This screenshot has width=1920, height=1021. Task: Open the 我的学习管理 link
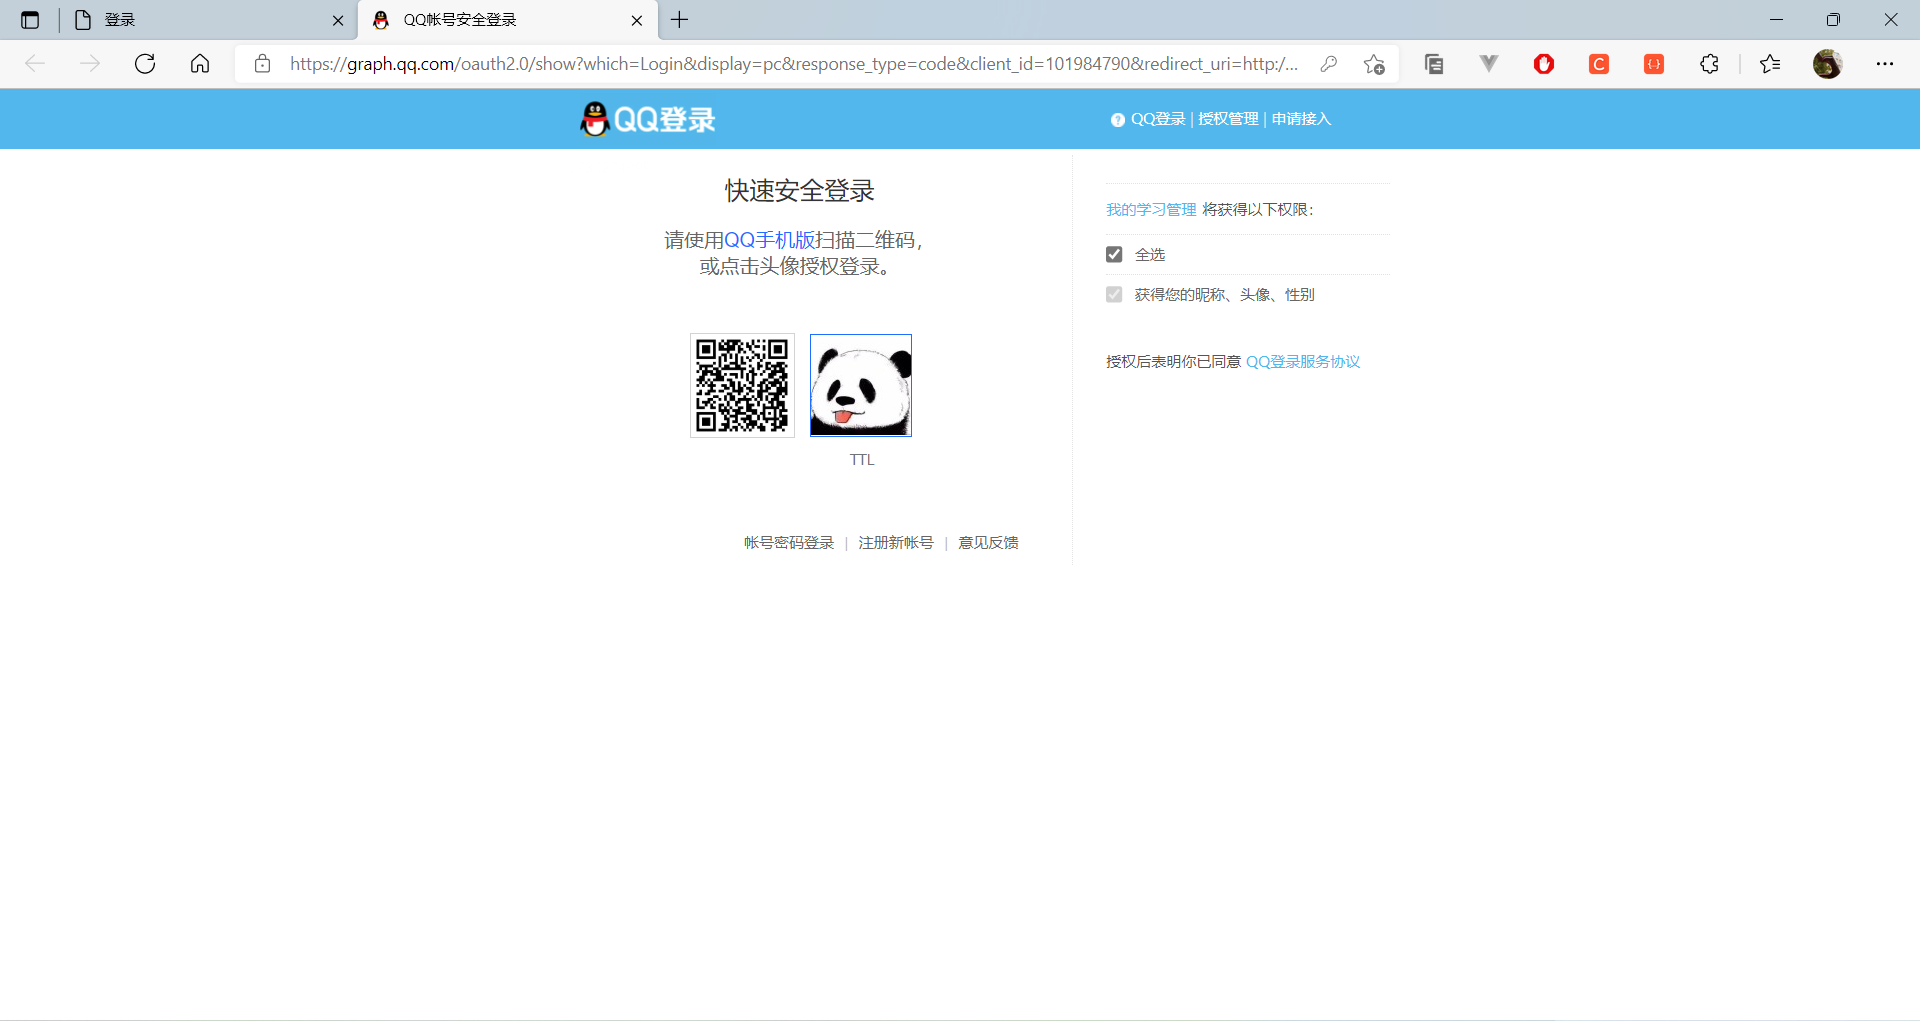click(x=1151, y=209)
